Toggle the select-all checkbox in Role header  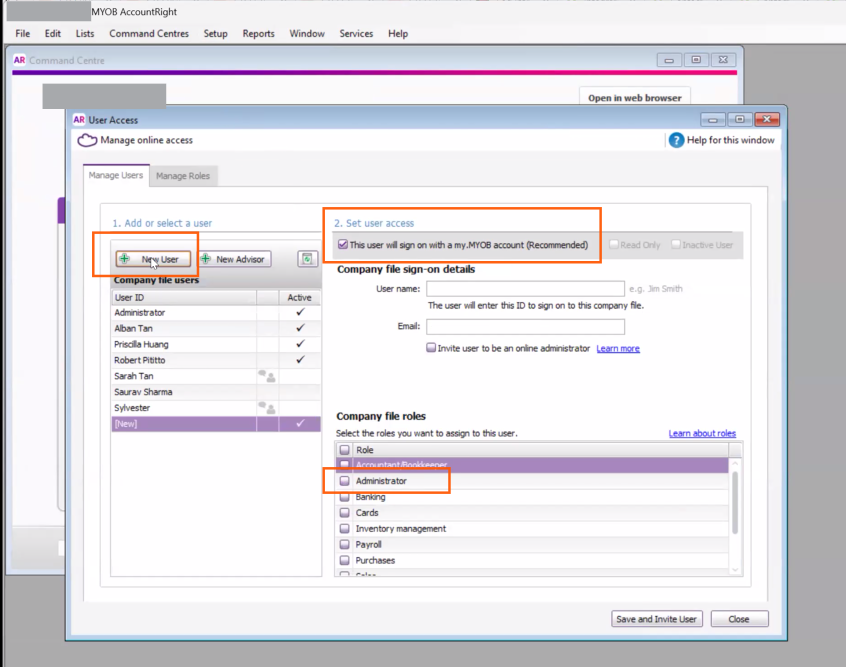pyautogui.click(x=345, y=450)
